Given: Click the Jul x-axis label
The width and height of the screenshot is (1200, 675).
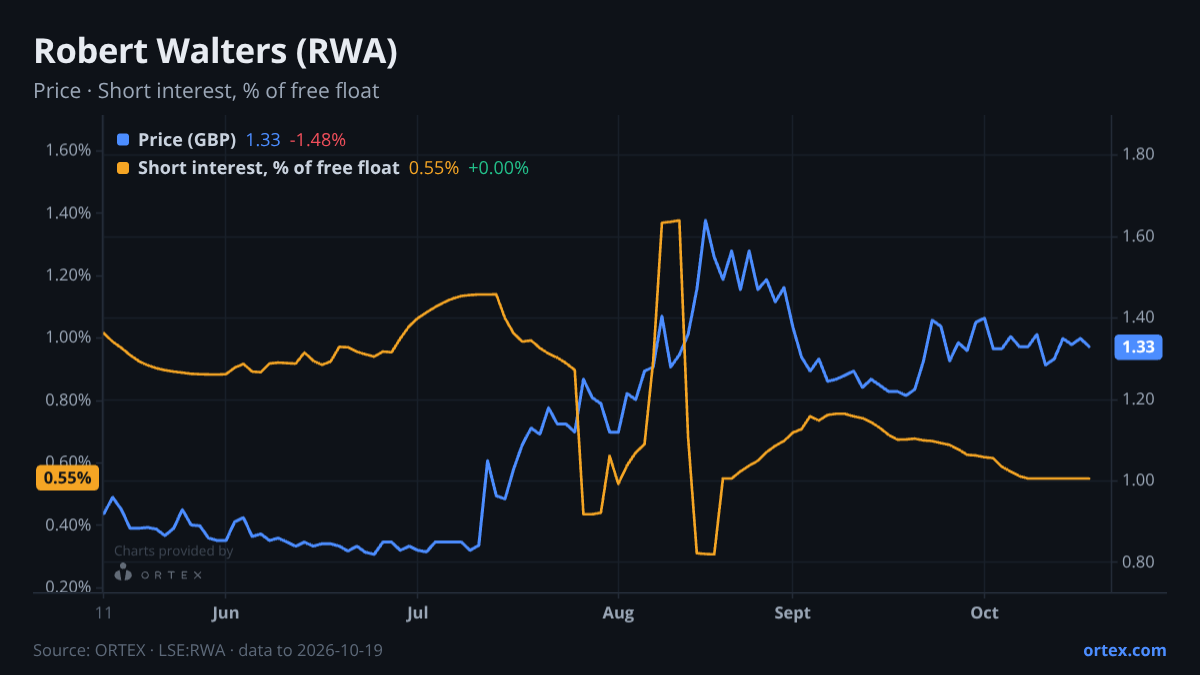Looking at the screenshot, I should [x=418, y=612].
